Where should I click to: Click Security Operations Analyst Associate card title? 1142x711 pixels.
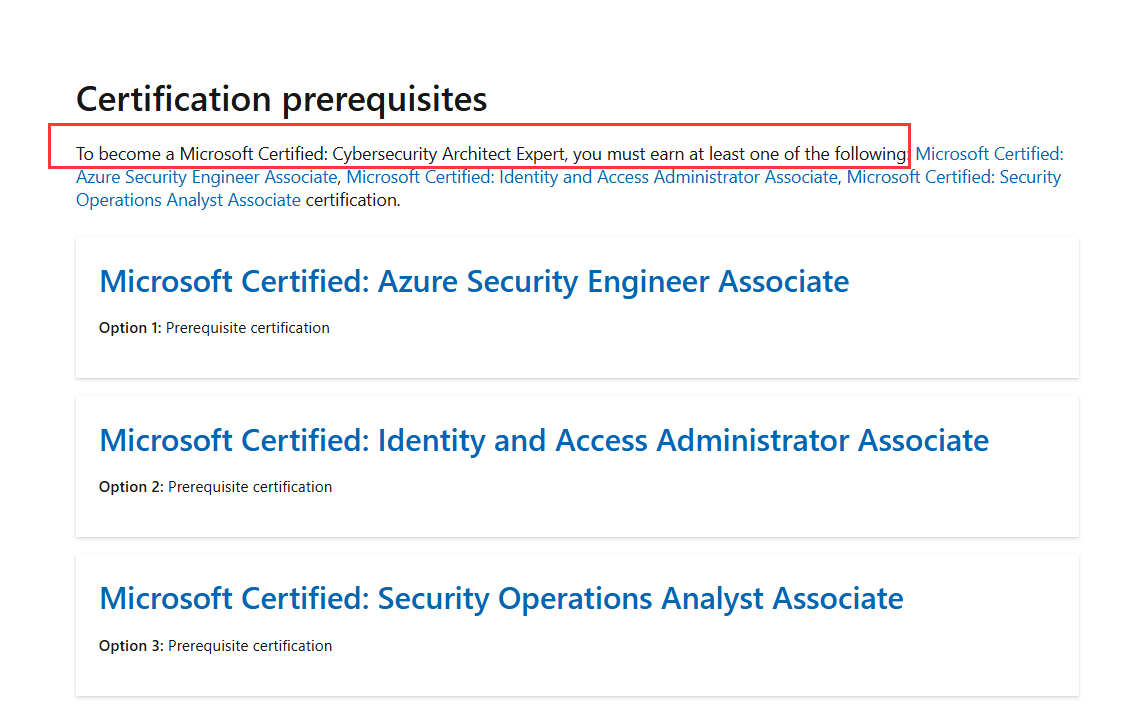pyautogui.click(x=501, y=599)
